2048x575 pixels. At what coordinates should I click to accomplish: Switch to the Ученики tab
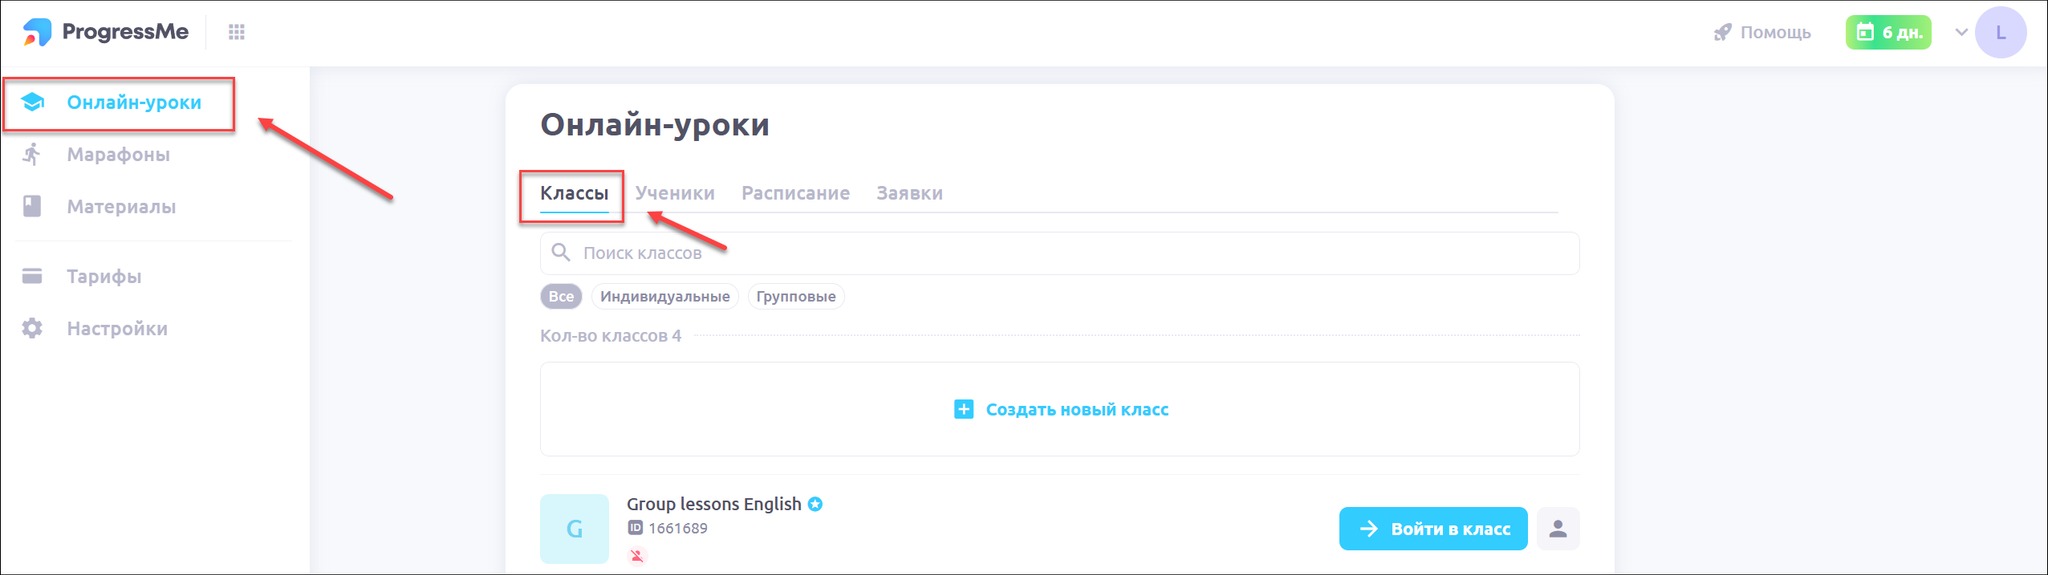[675, 193]
